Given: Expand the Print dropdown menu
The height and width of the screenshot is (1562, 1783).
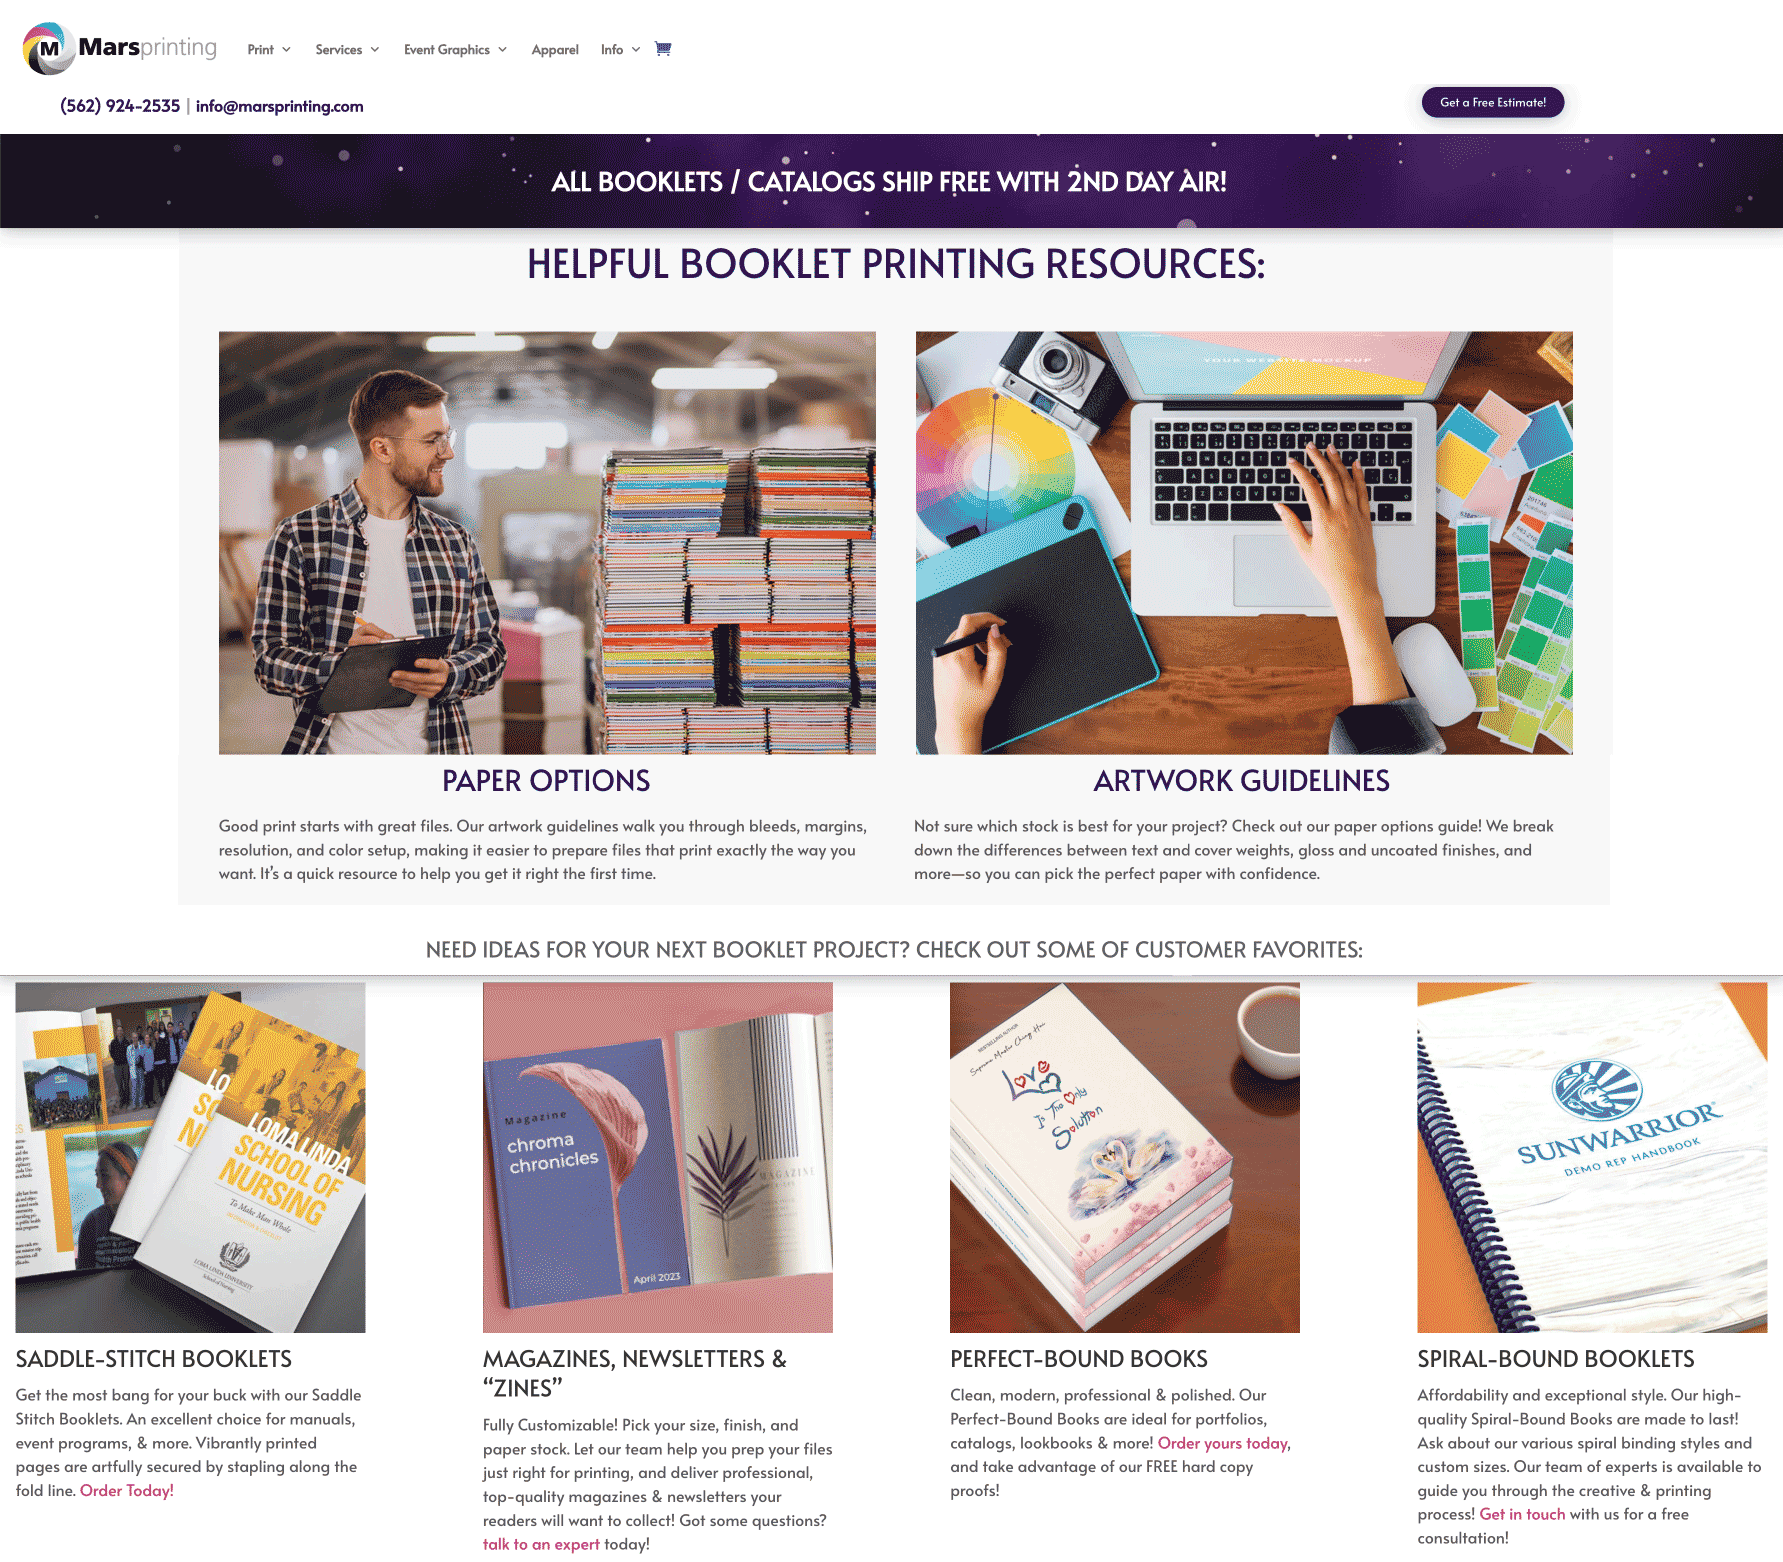Looking at the screenshot, I should (269, 49).
